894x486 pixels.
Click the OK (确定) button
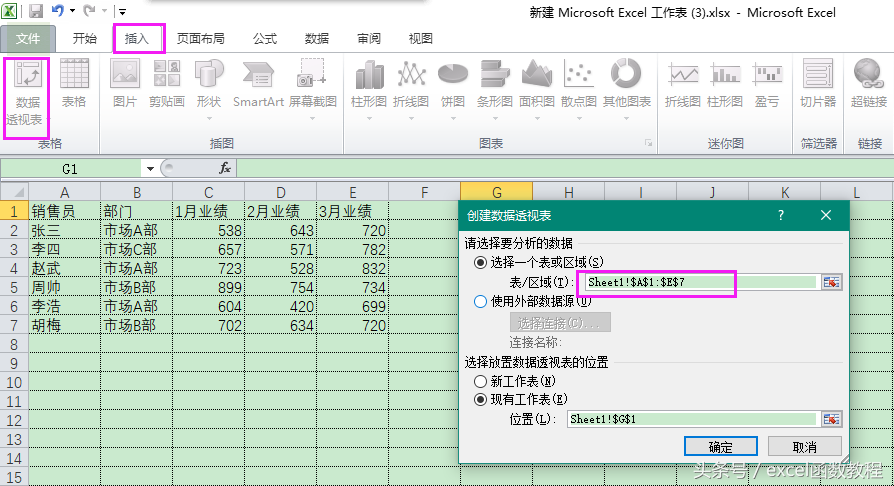pos(721,447)
